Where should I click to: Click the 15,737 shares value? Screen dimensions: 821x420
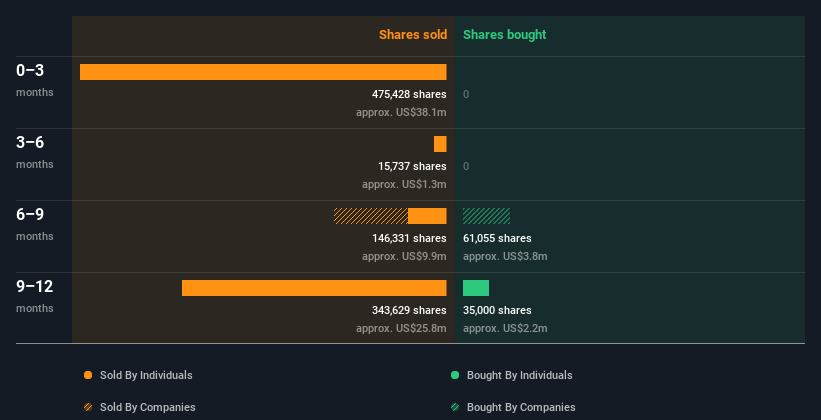[x=412, y=166]
